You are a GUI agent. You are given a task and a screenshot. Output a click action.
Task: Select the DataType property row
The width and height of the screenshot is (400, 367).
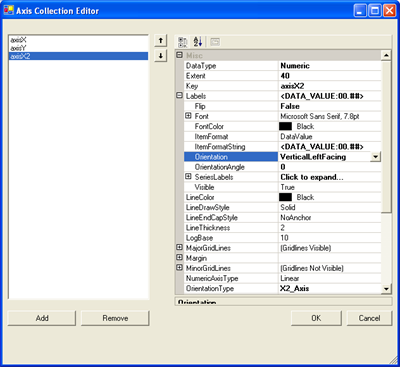tap(283, 66)
